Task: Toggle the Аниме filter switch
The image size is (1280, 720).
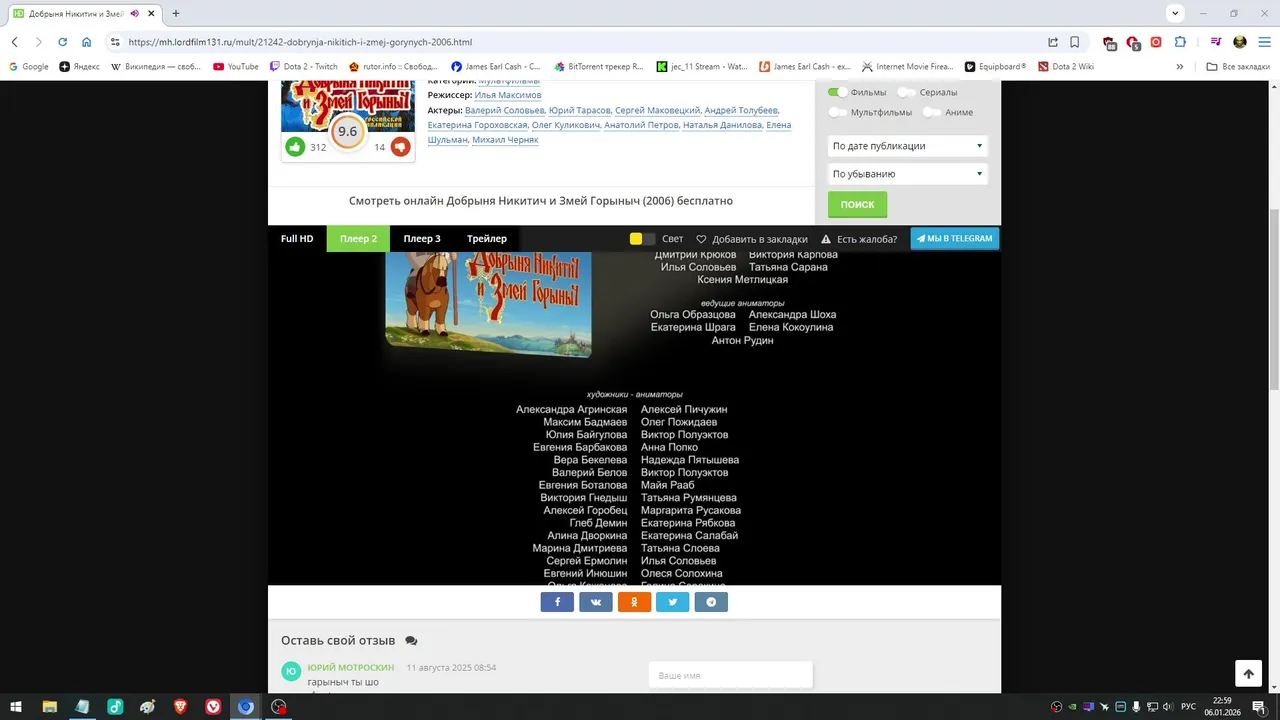Action: [931, 112]
